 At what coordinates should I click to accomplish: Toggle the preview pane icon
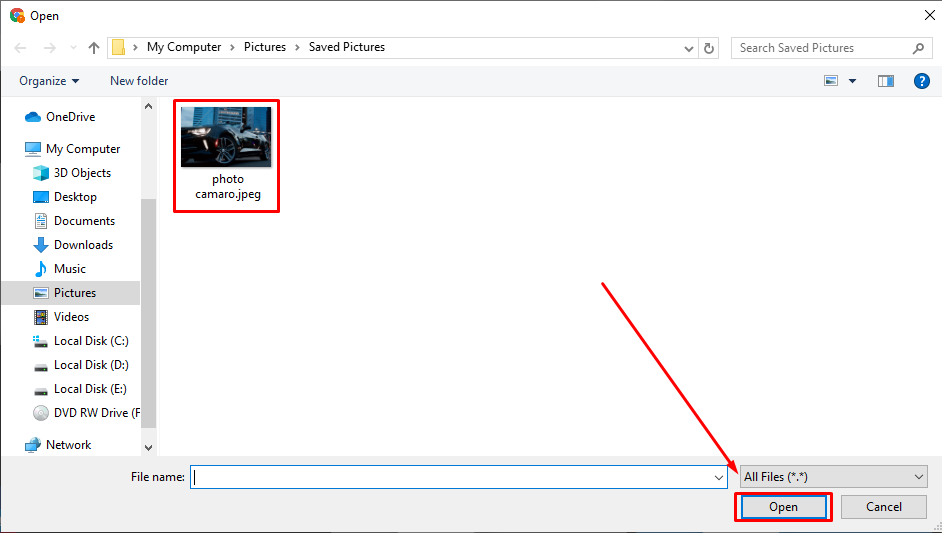[885, 81]
